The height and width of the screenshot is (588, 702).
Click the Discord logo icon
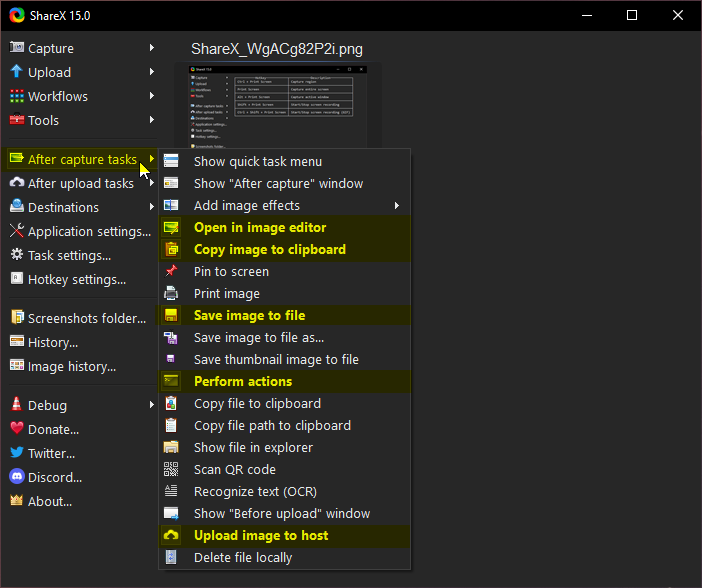17,477
